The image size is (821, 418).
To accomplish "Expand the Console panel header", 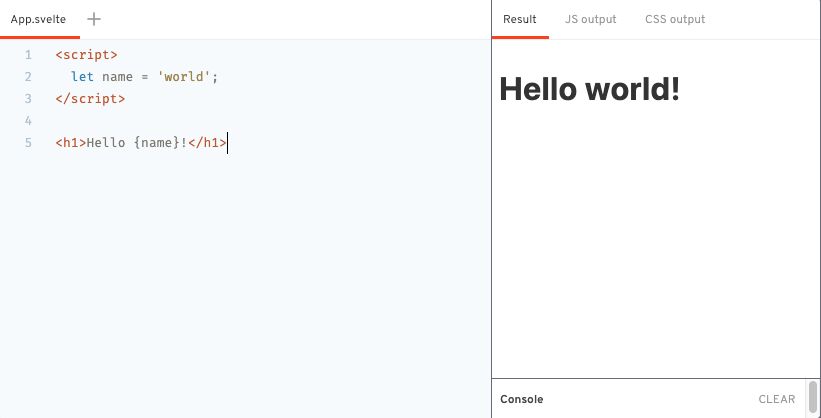I will (x=522, y=399).
